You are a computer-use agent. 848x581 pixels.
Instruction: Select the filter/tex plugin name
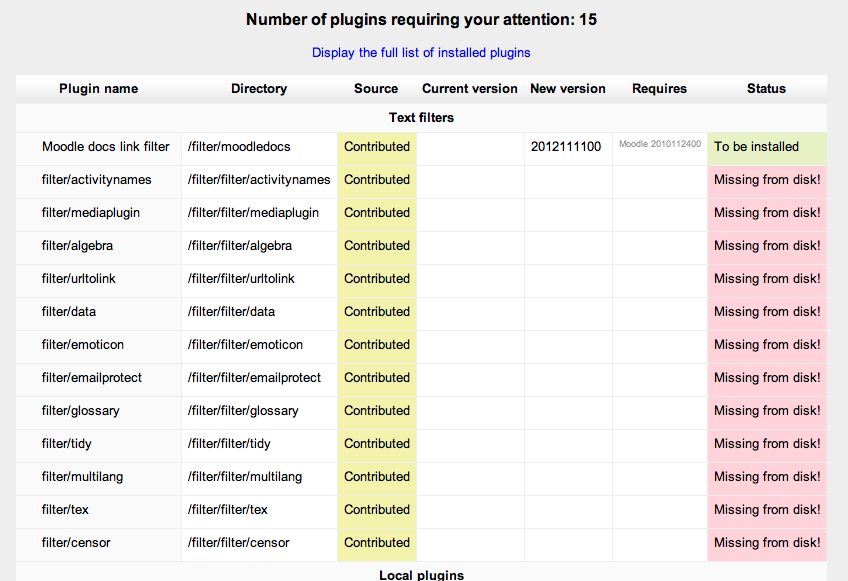coord(65,510)
